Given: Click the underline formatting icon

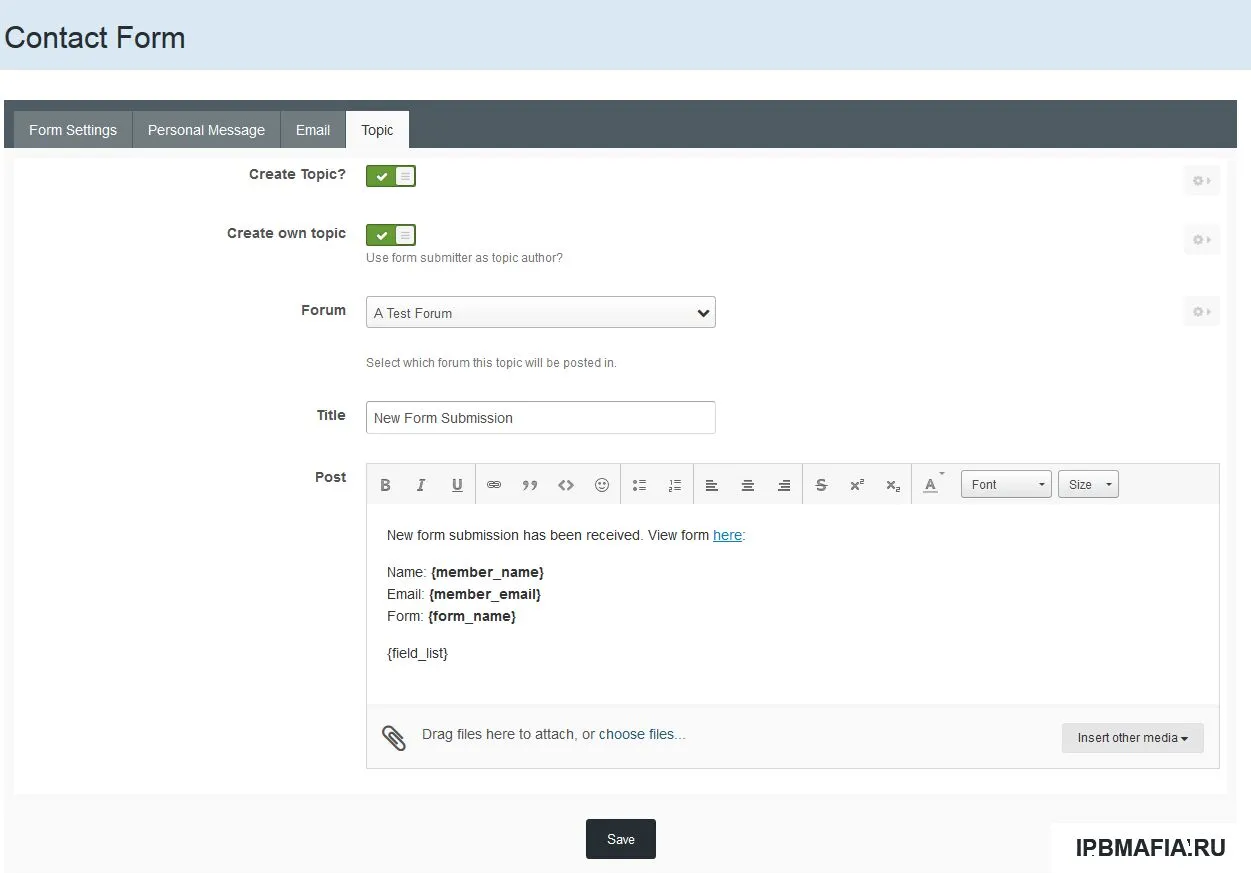Looking at the screenshot, I should click(457, 485).
